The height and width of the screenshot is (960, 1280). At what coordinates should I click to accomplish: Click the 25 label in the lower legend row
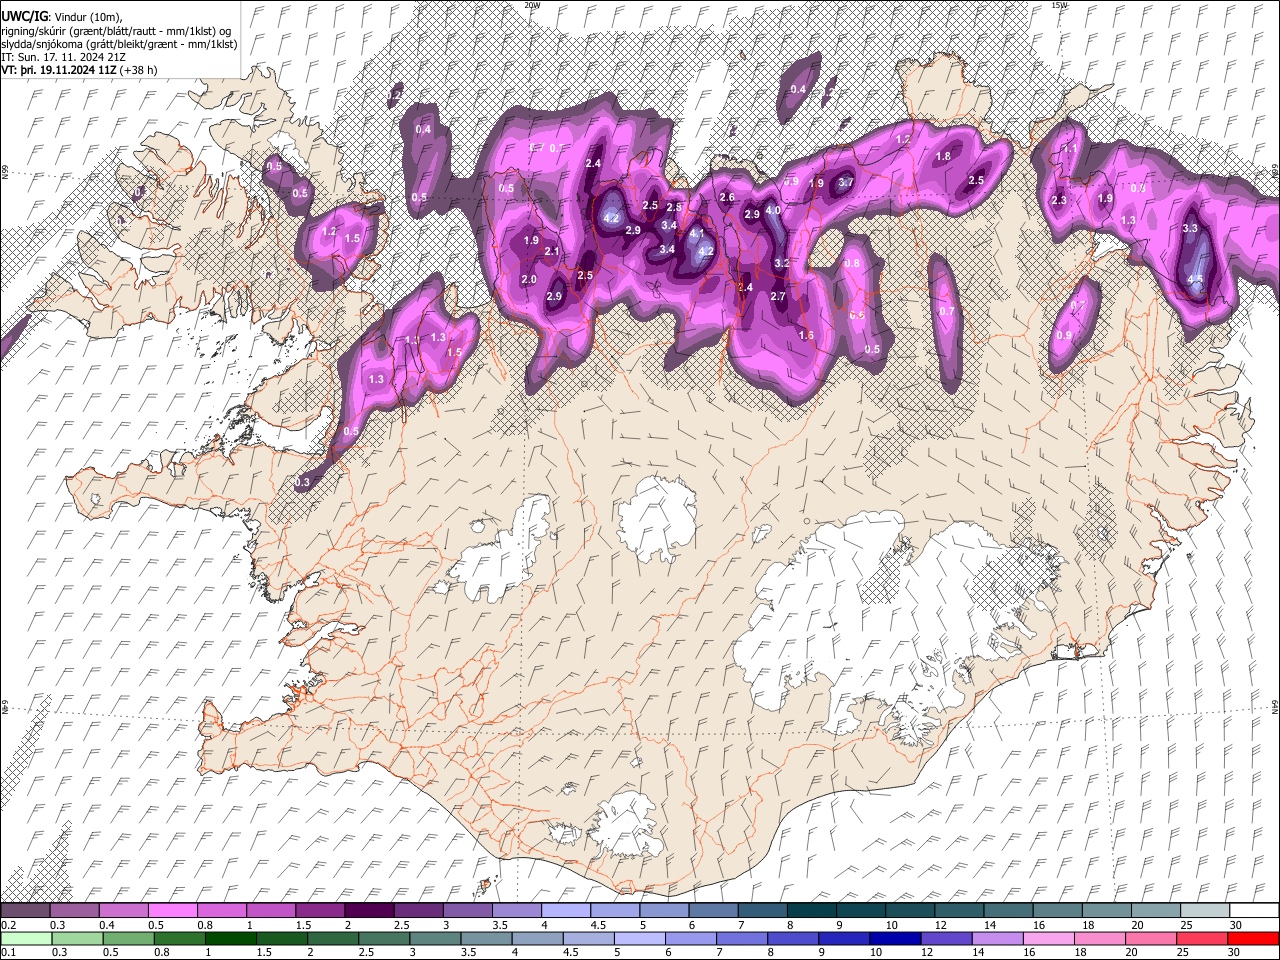1185,953
